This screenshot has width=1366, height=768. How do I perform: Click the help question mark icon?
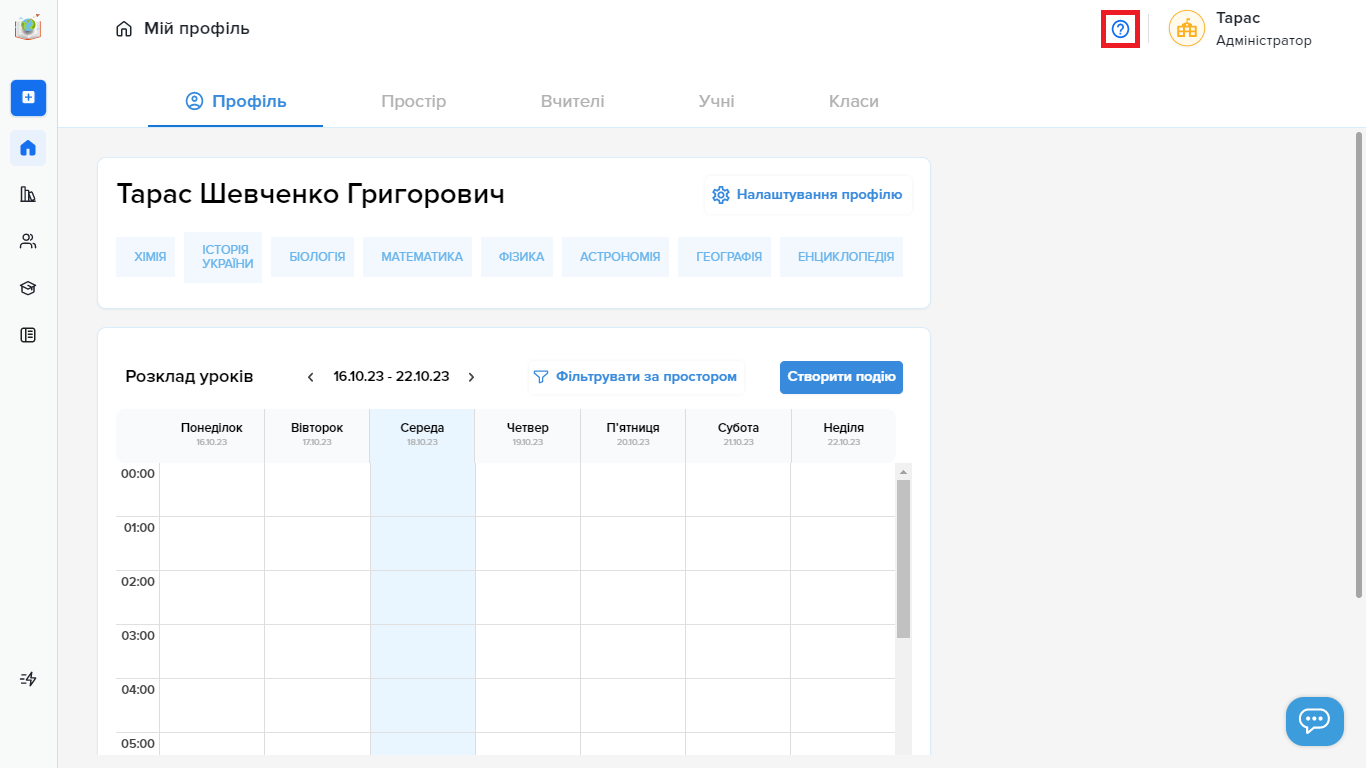1120,29
